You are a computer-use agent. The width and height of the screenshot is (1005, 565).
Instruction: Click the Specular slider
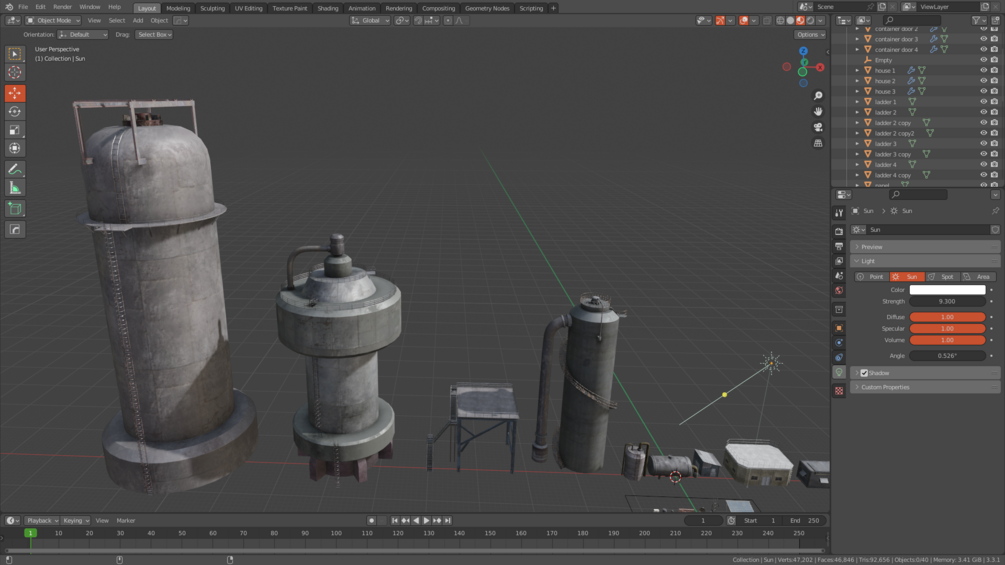tap(947, 329)
